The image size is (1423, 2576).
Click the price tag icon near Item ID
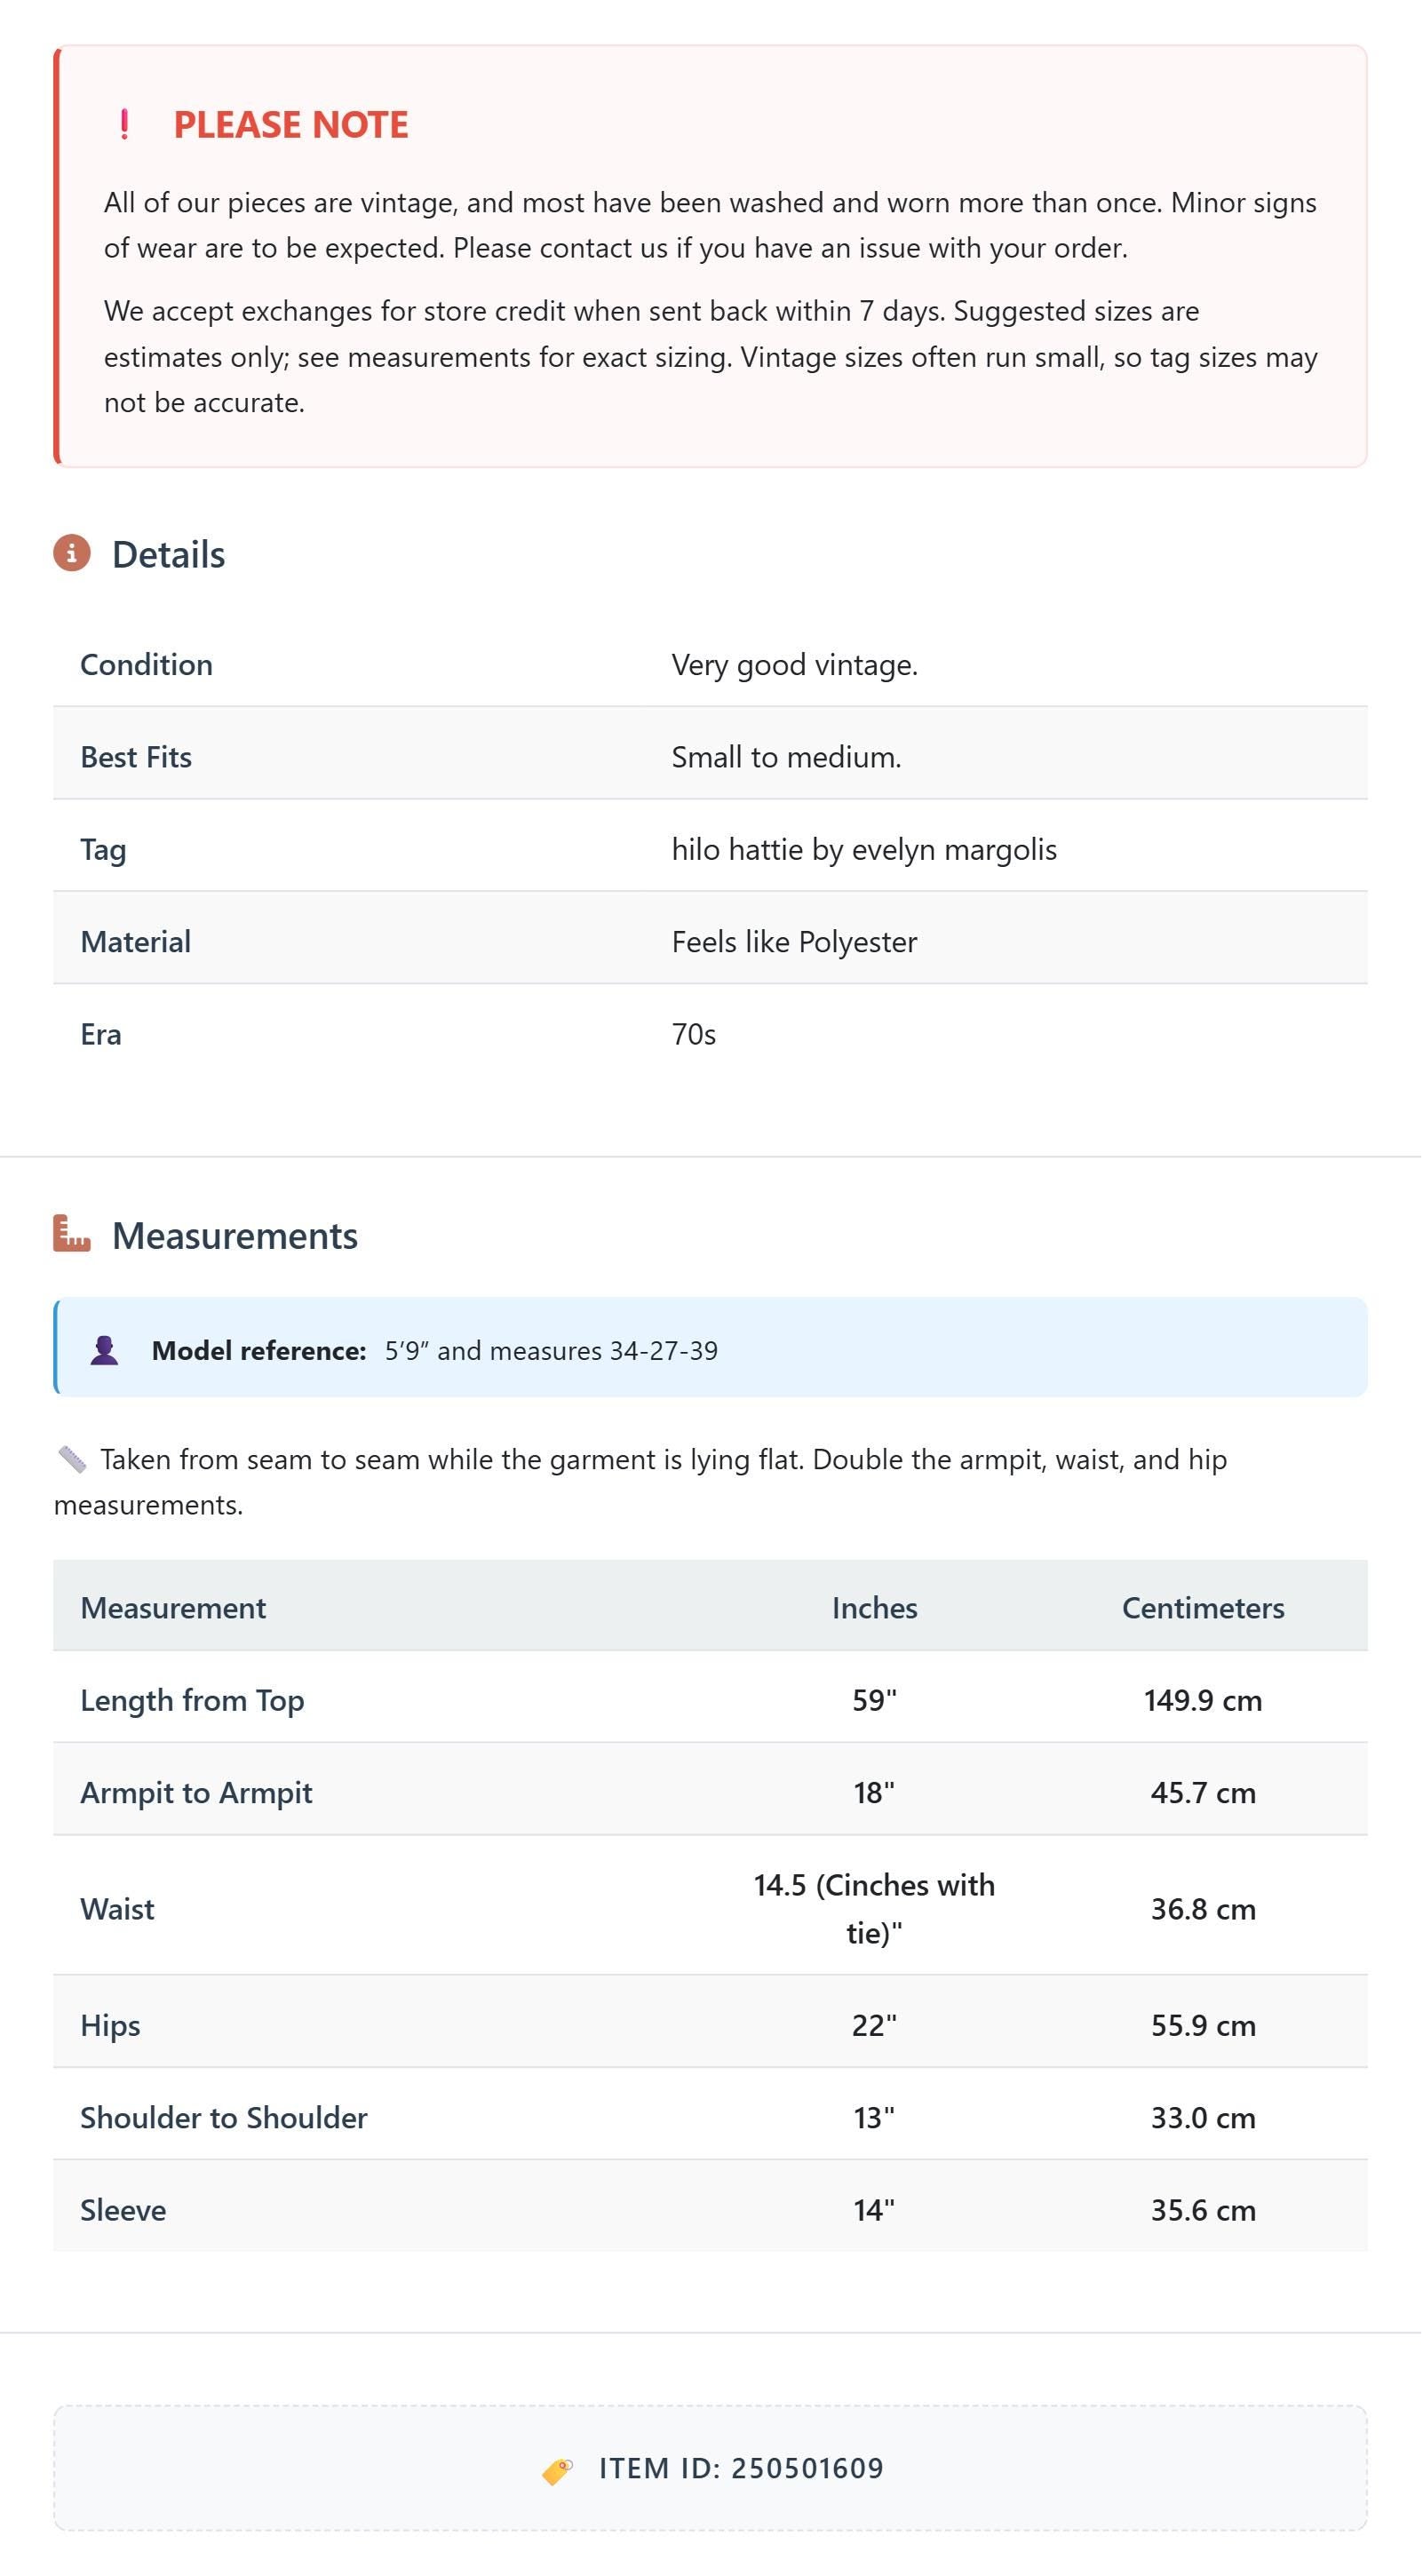(557, 2470)
